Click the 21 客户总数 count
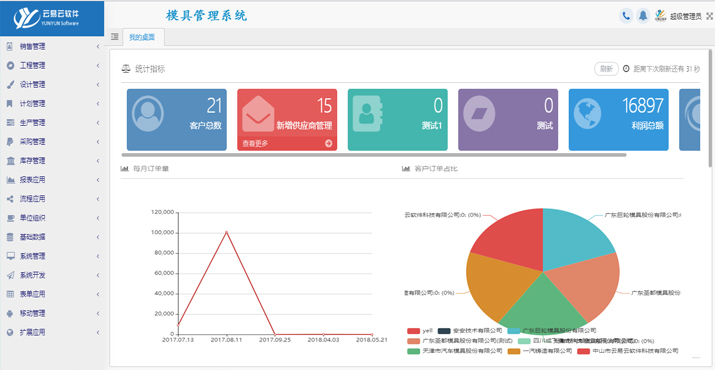The height and width of the screenshot is (370, 715). pyautogui.click(x=214, y=106)
